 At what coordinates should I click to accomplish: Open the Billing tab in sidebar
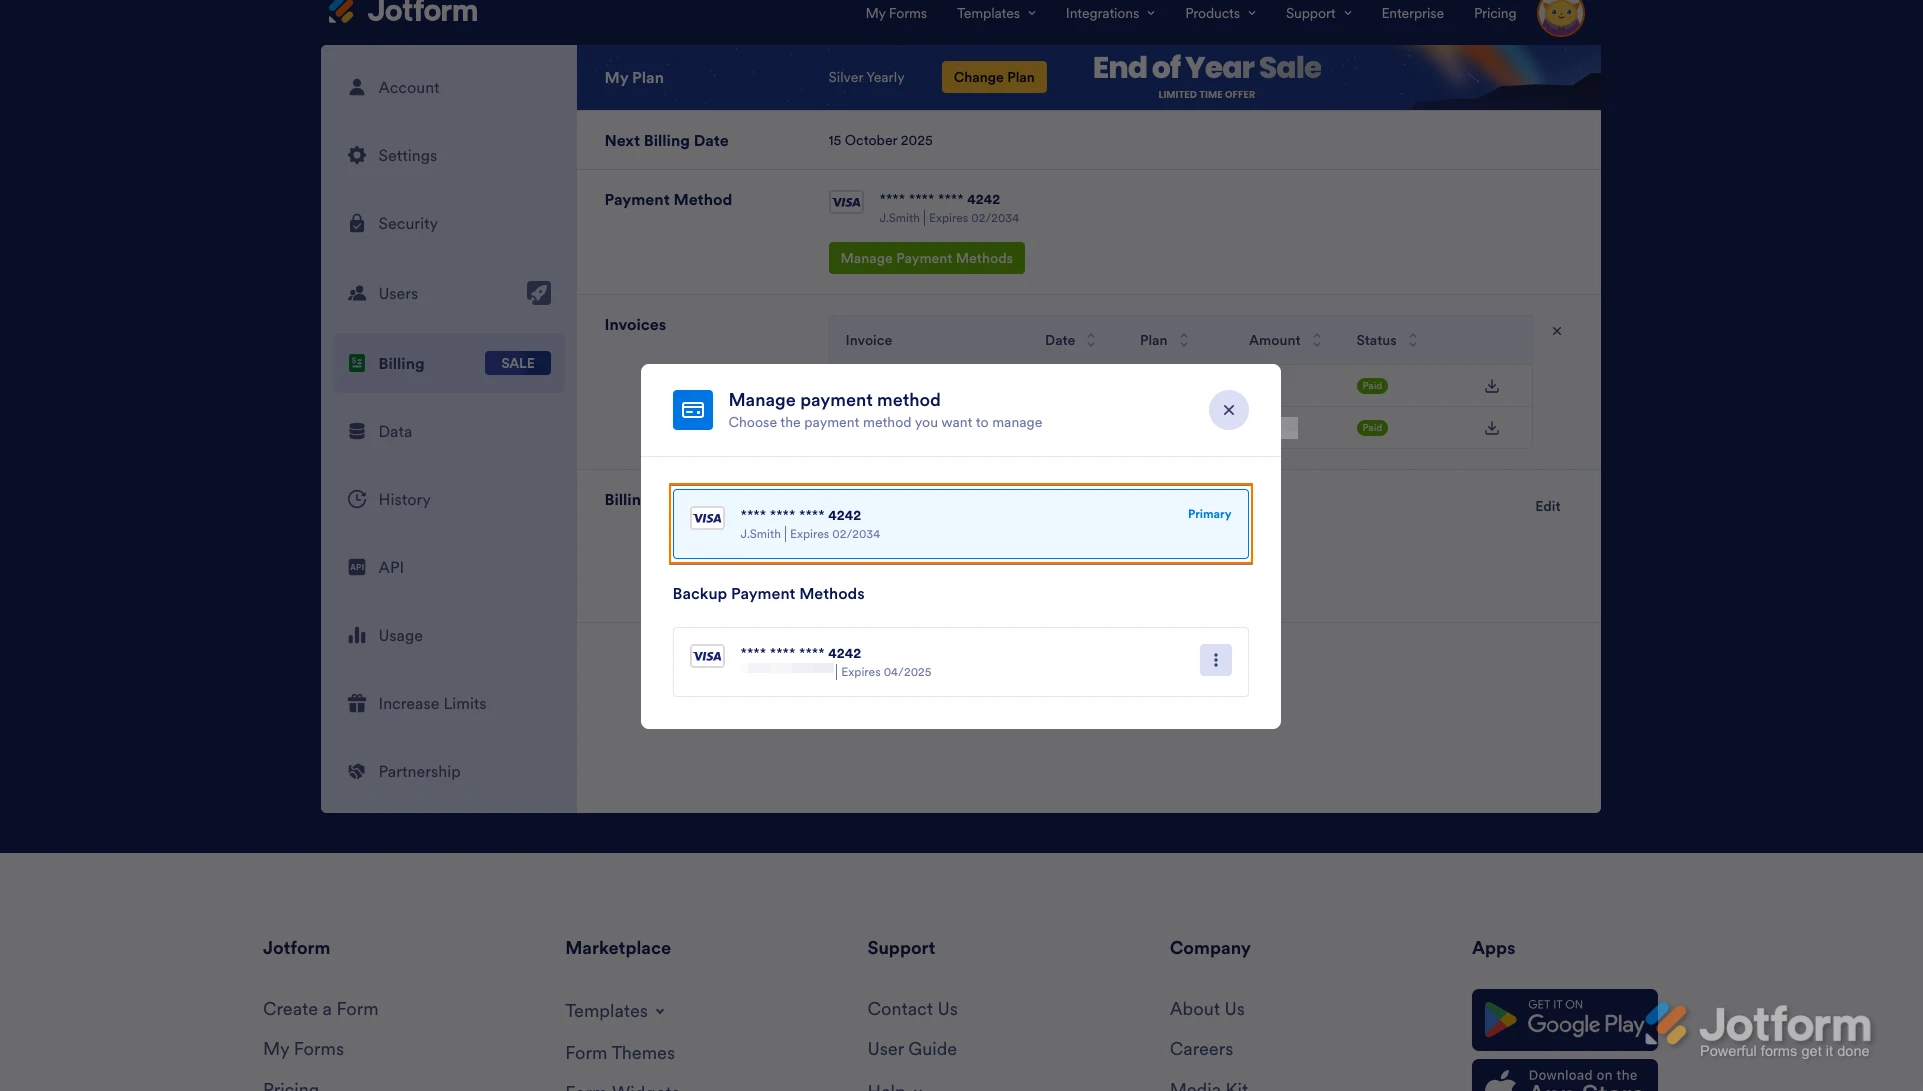[401, 364]
